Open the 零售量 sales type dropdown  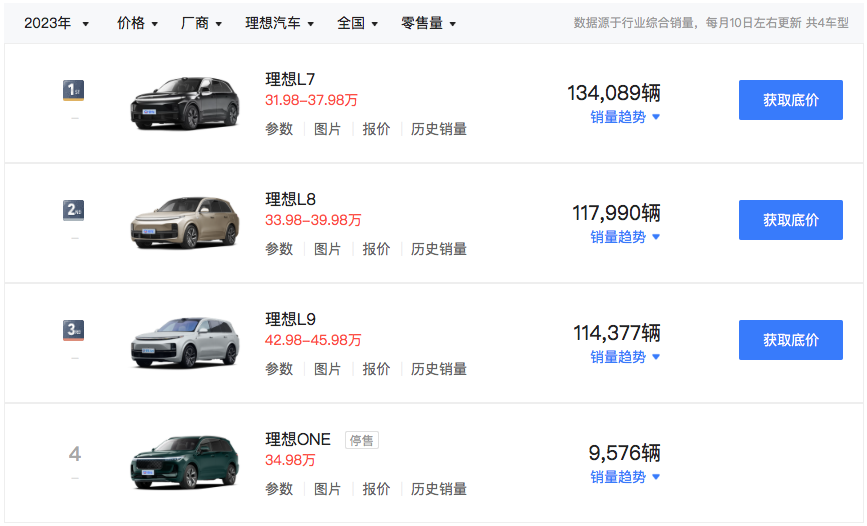click(428, 23)
